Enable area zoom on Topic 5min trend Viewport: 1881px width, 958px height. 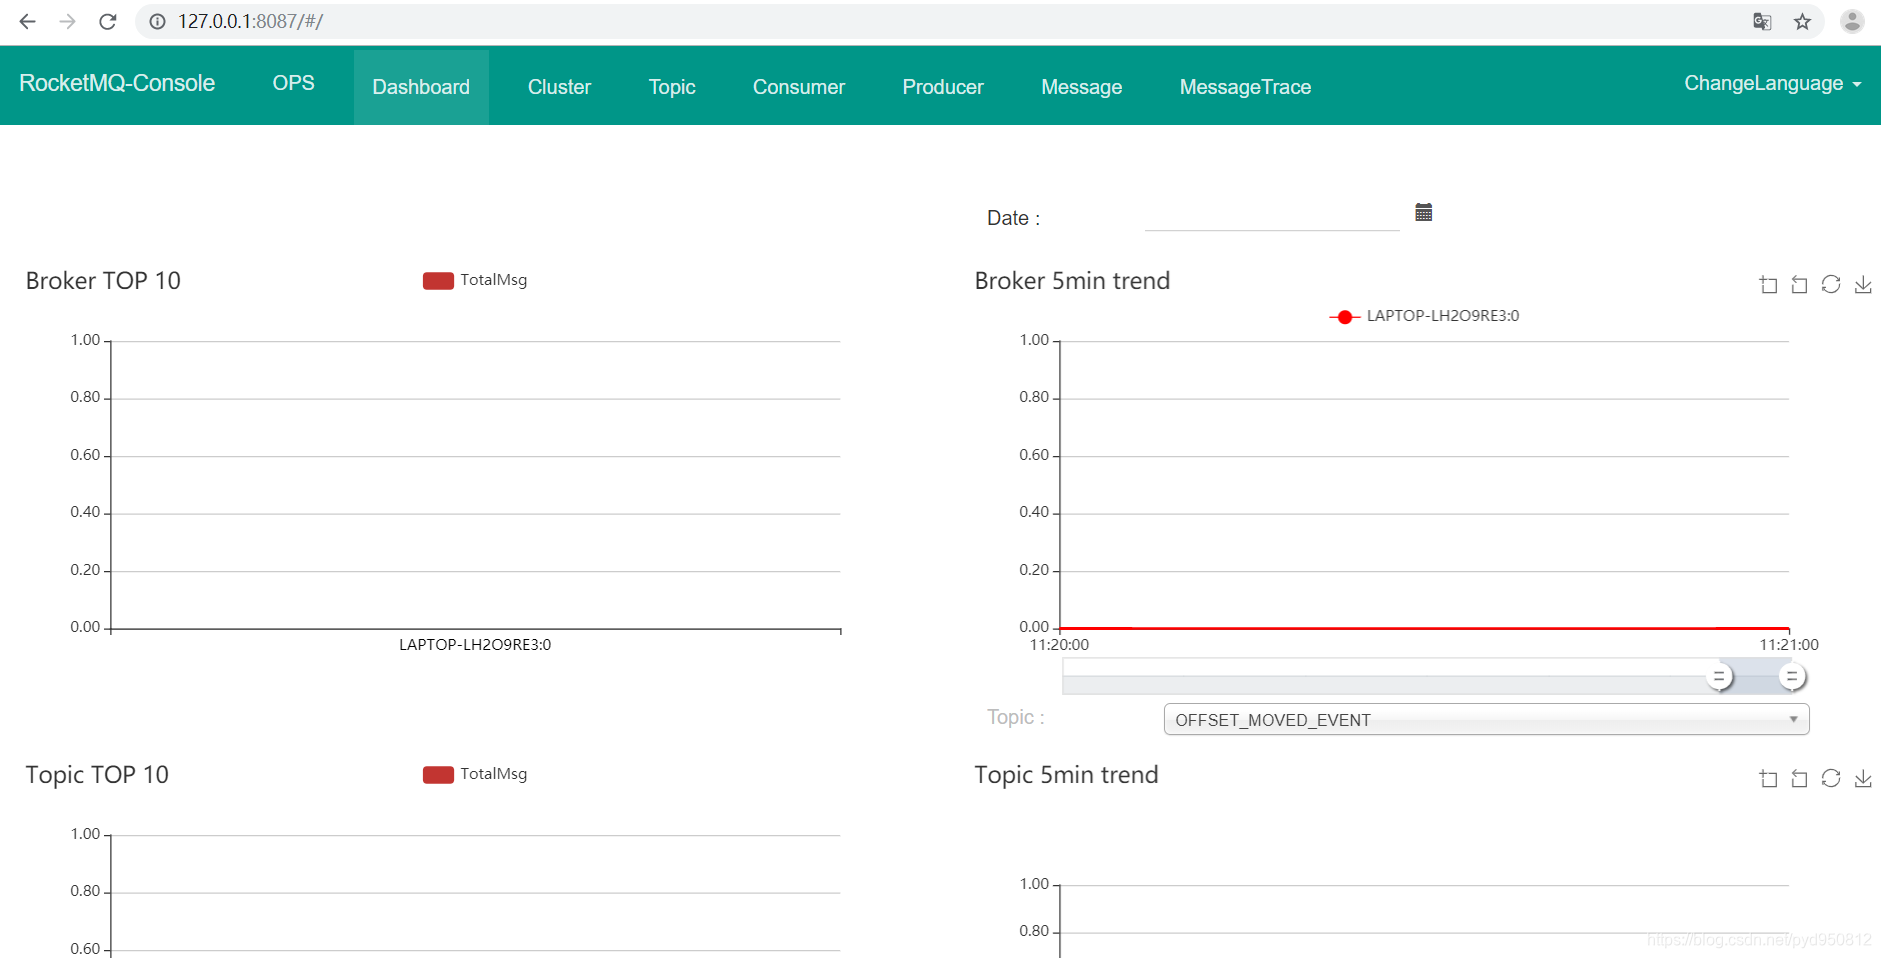point(1768,779)
